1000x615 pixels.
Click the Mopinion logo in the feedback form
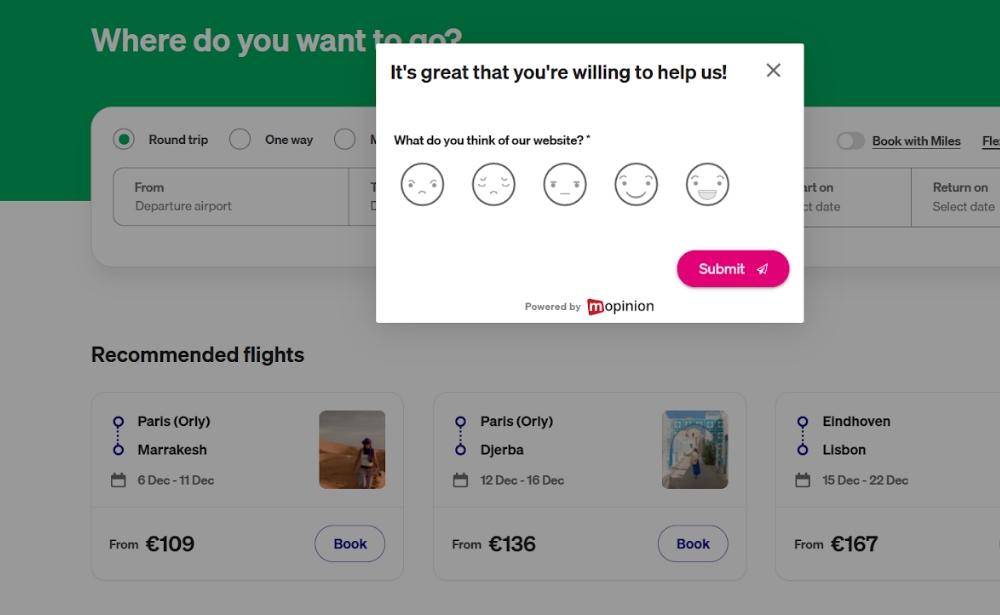click(620, 306)
